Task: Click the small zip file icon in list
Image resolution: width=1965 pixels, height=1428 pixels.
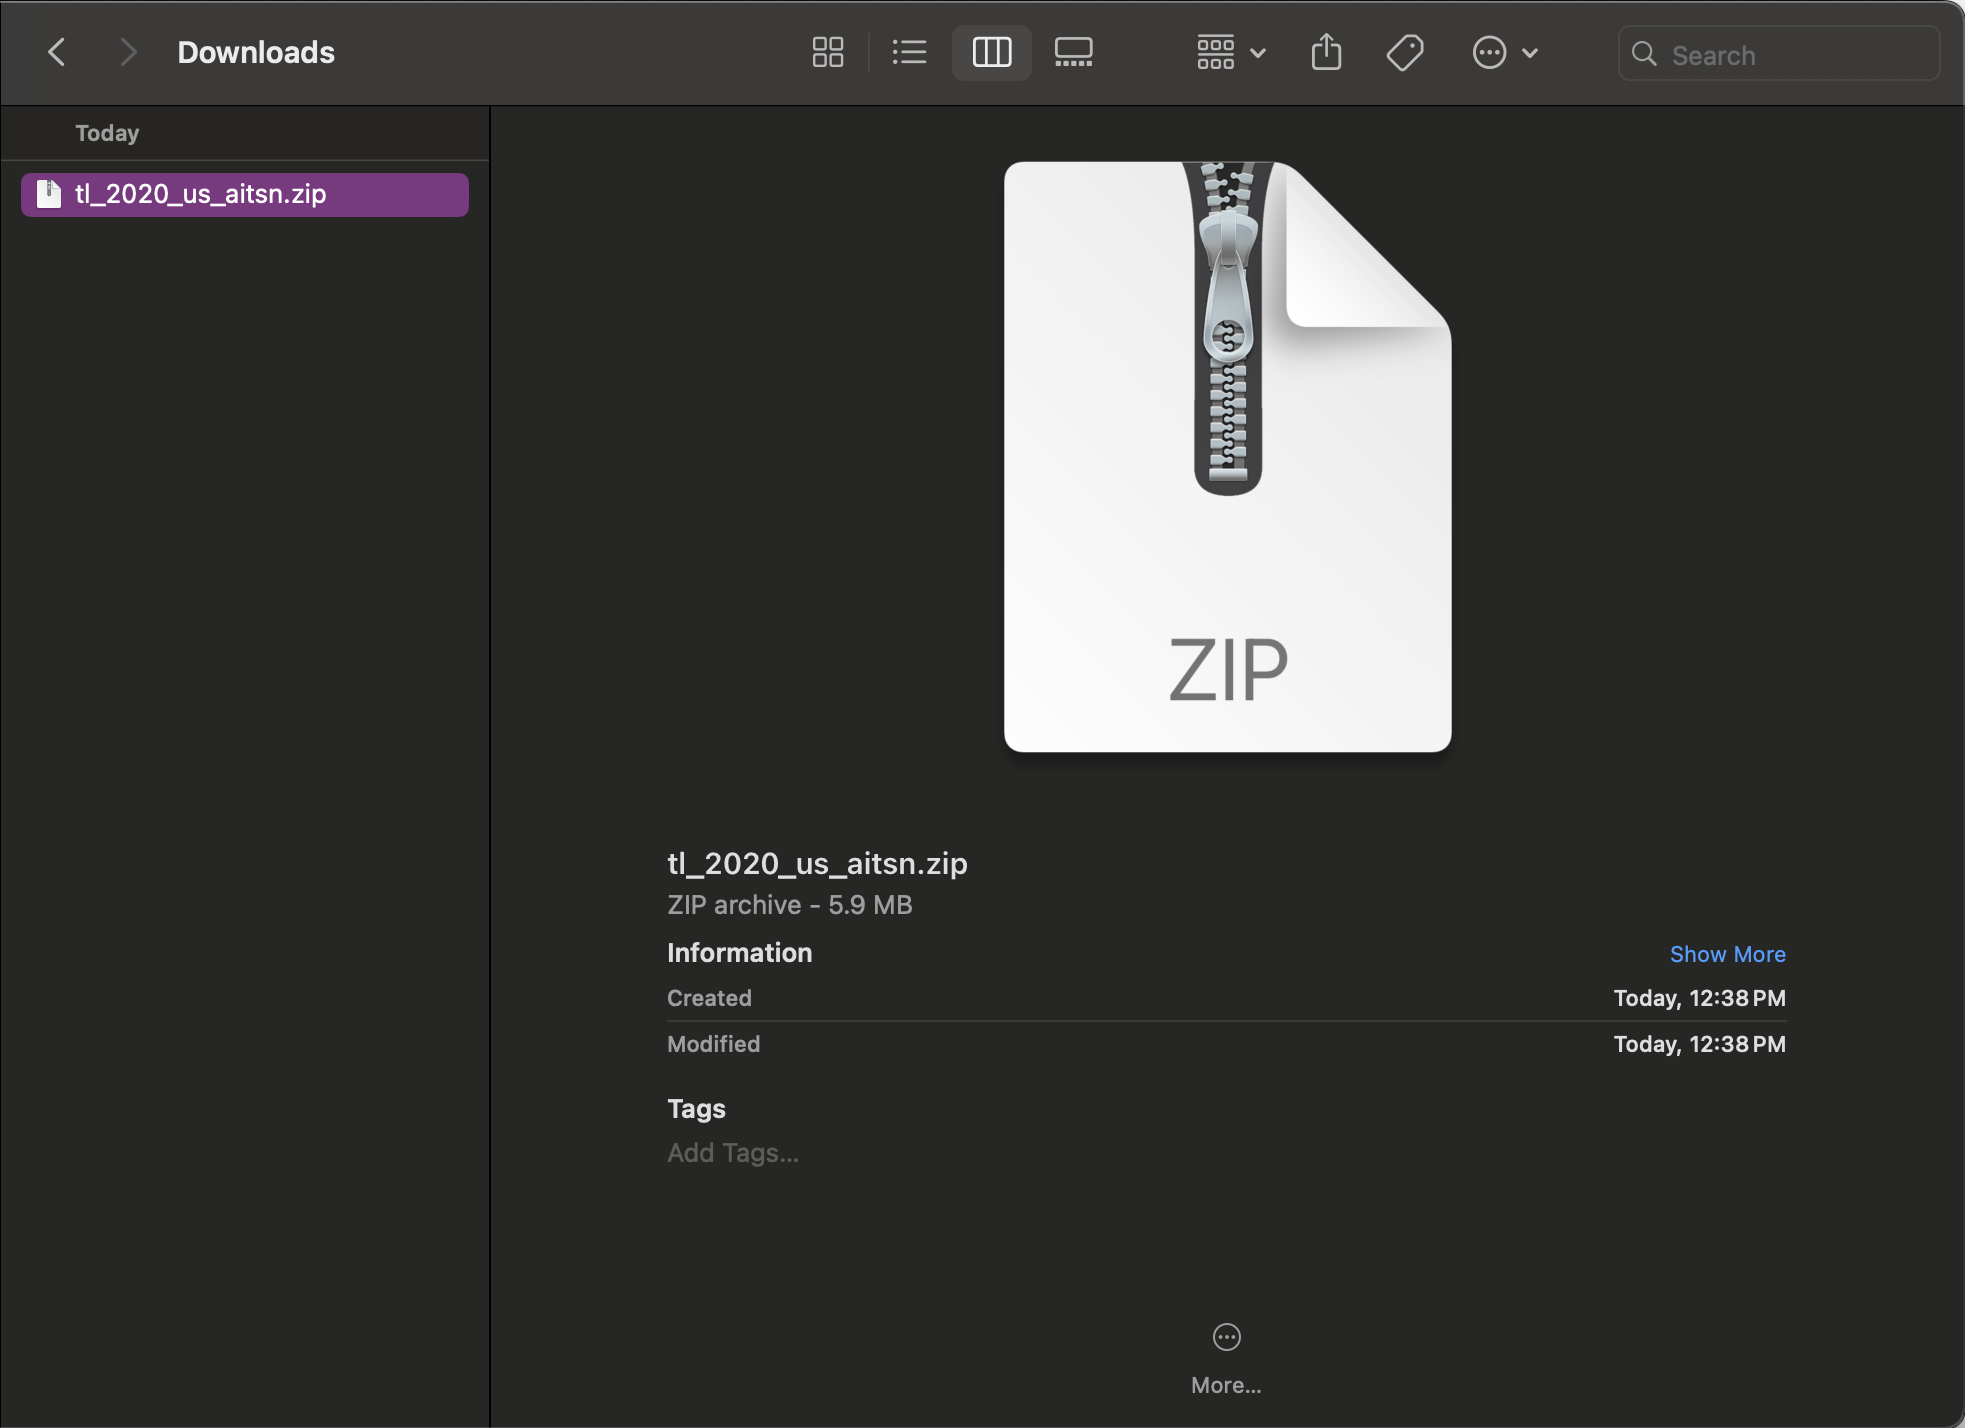Action: 49,194
